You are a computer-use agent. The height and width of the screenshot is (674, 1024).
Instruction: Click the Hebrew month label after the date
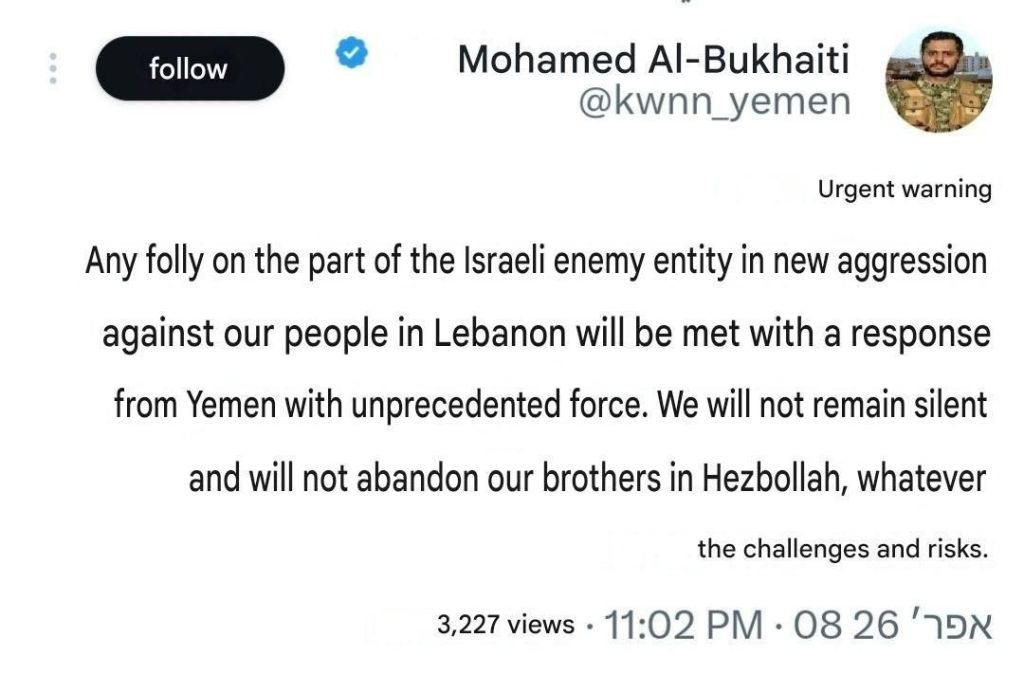click(x=946, y=625)
